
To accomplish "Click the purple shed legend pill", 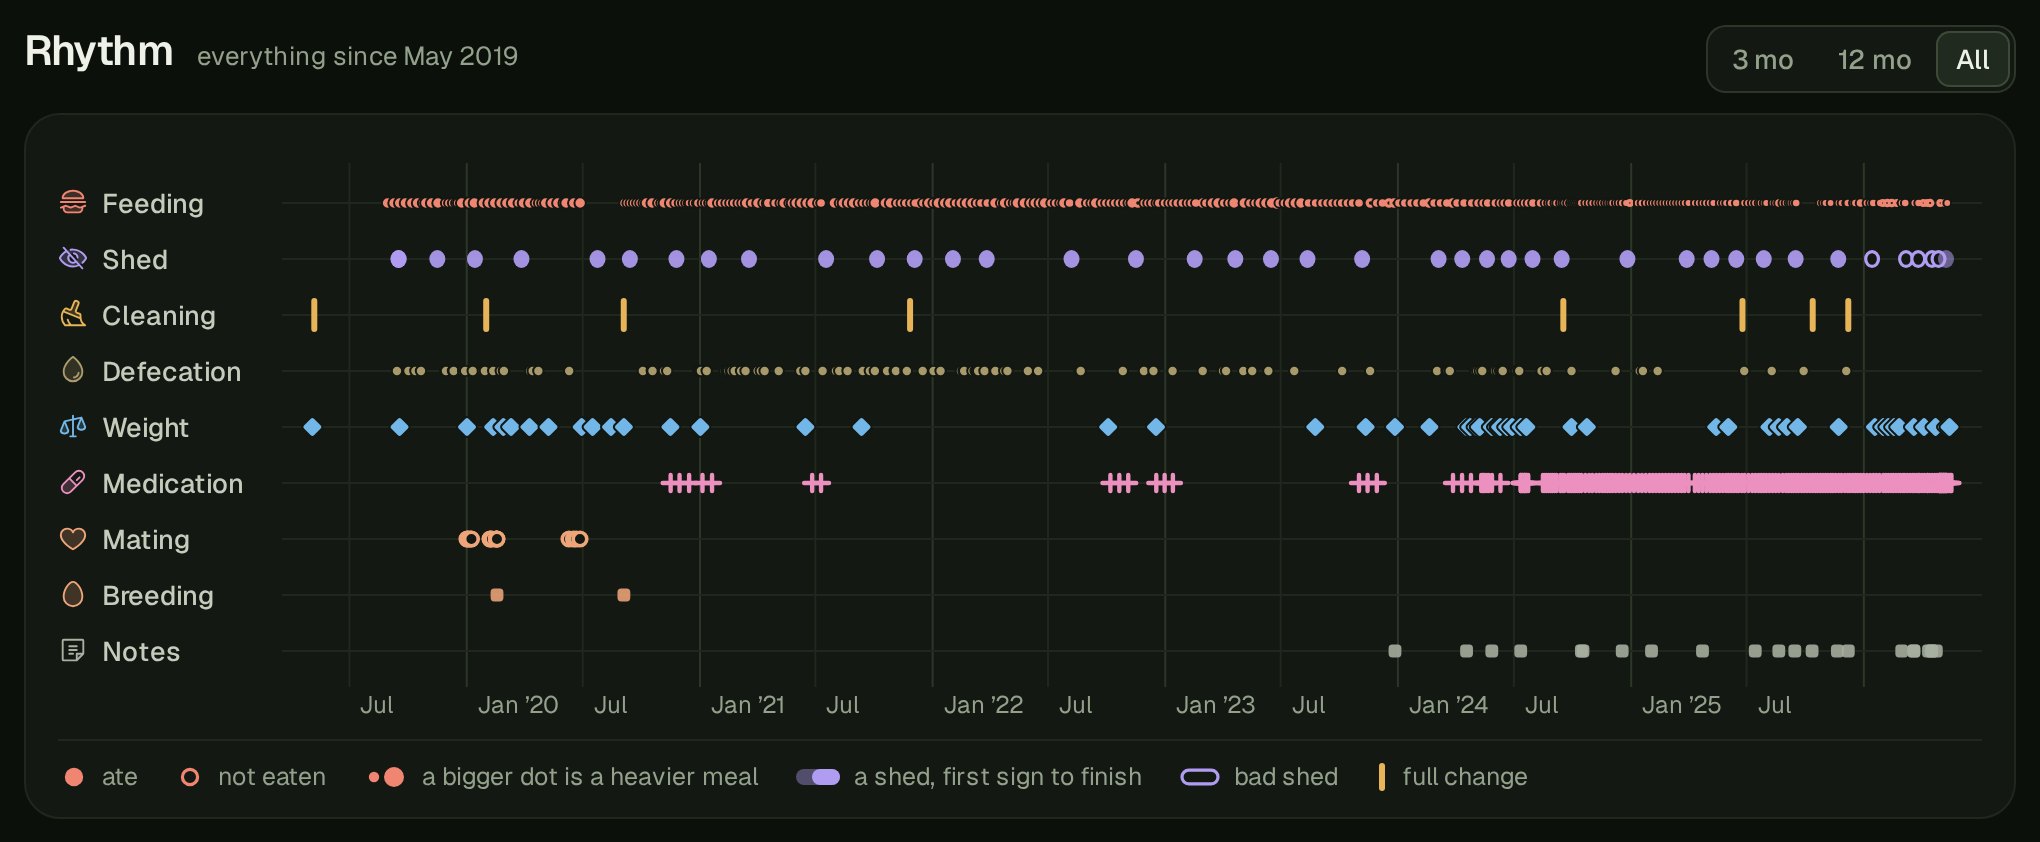I will pos(818,777).
